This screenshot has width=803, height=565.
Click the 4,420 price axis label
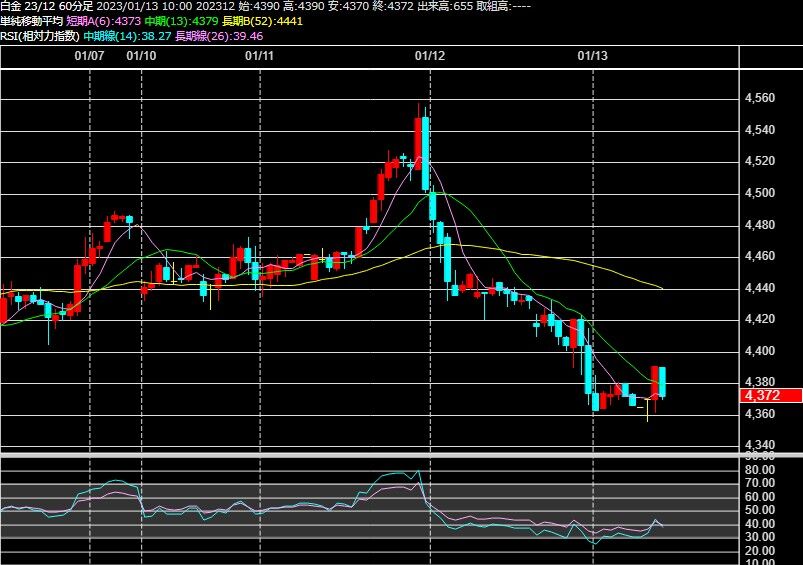pos(760,319)
